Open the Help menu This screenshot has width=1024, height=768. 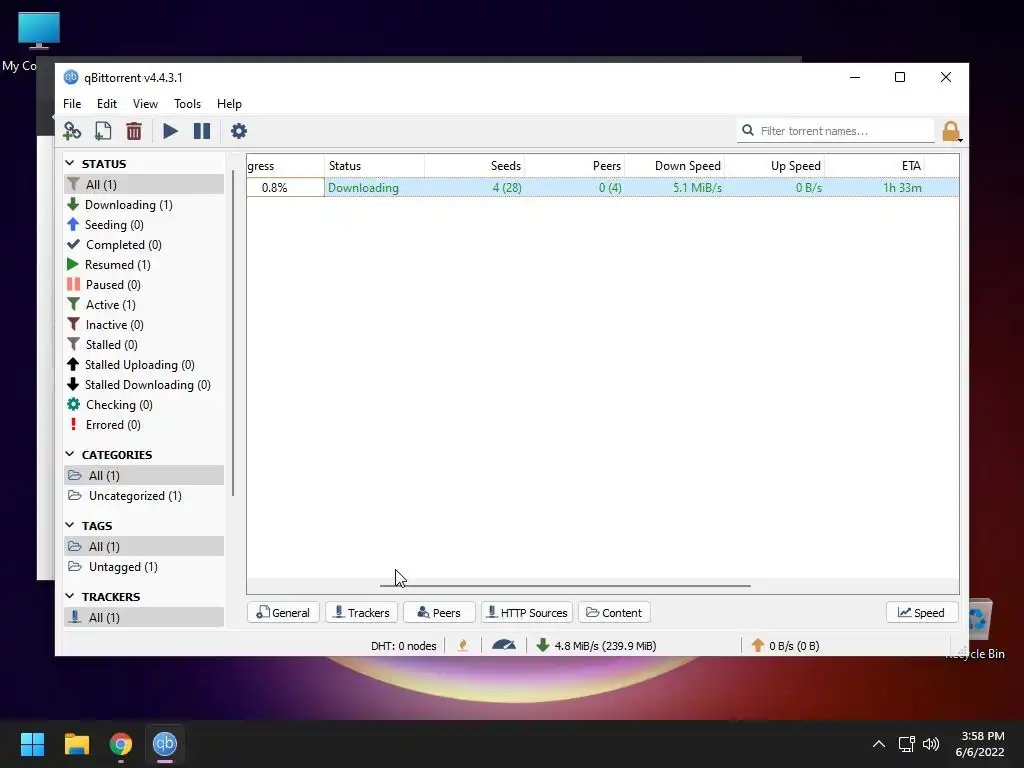[229, 104]
